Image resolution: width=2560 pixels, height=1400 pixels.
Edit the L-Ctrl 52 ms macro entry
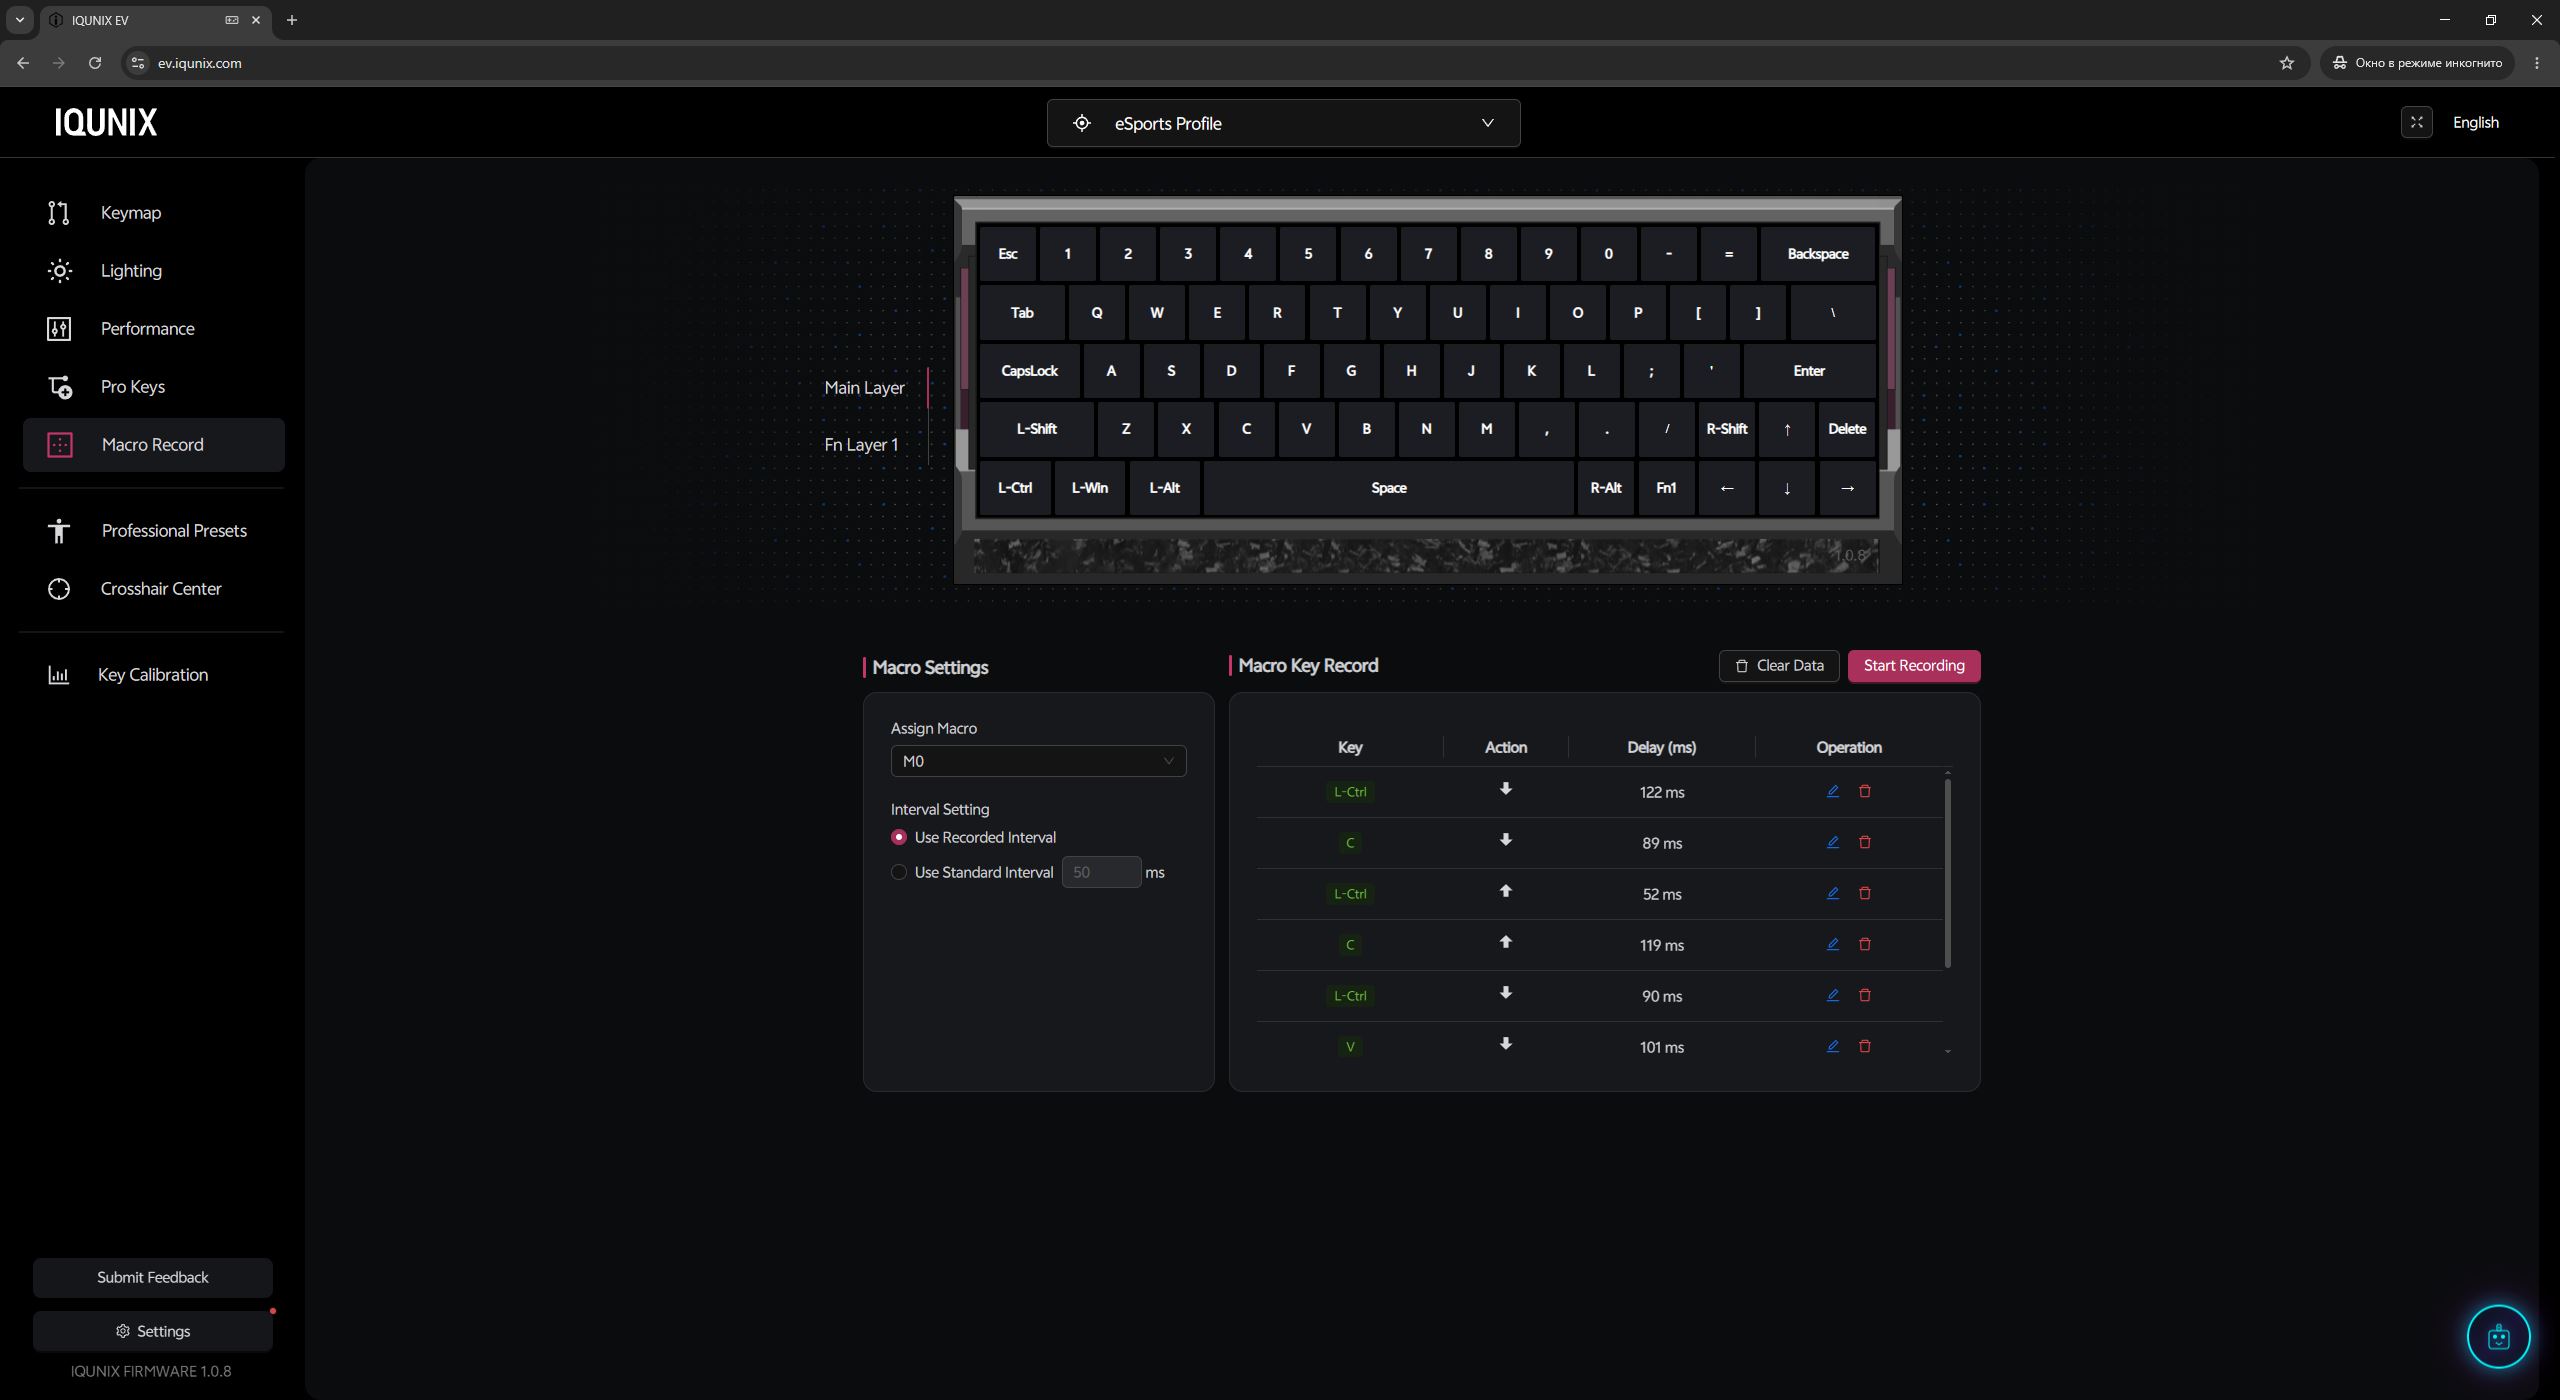(x=1833, y=893)
